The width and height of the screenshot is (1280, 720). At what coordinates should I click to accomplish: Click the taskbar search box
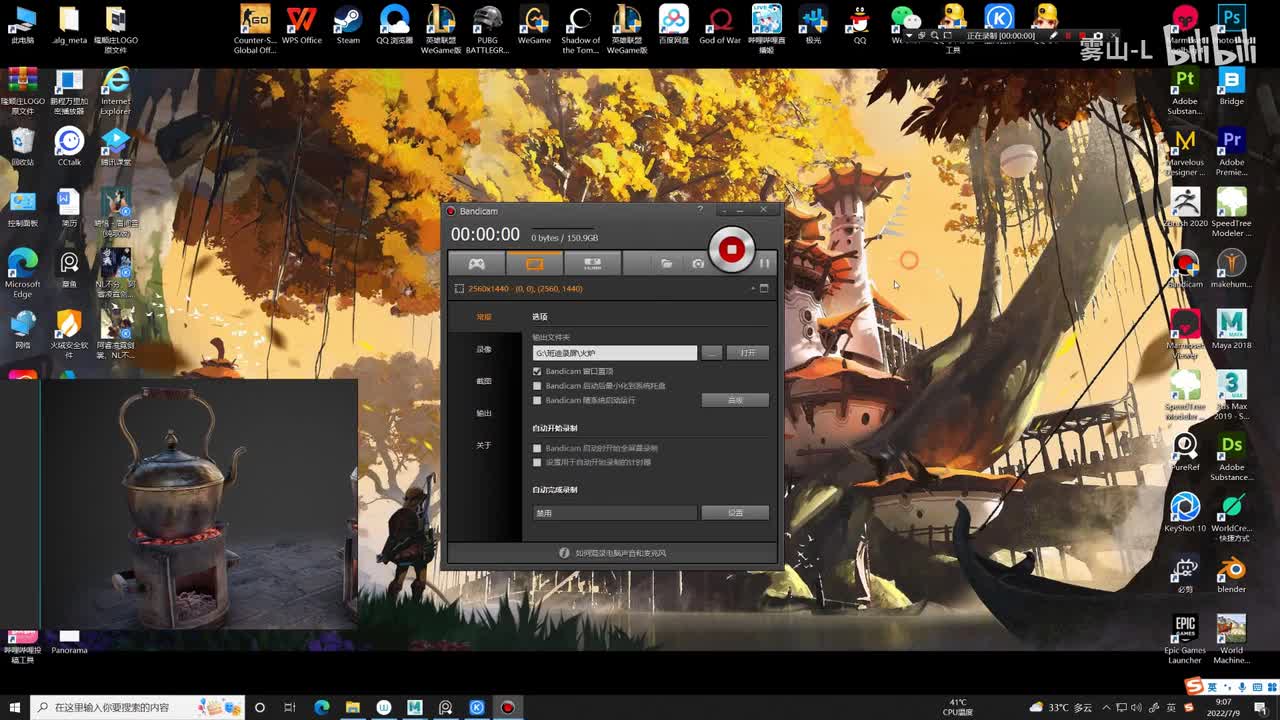click(x=137, y=707)
